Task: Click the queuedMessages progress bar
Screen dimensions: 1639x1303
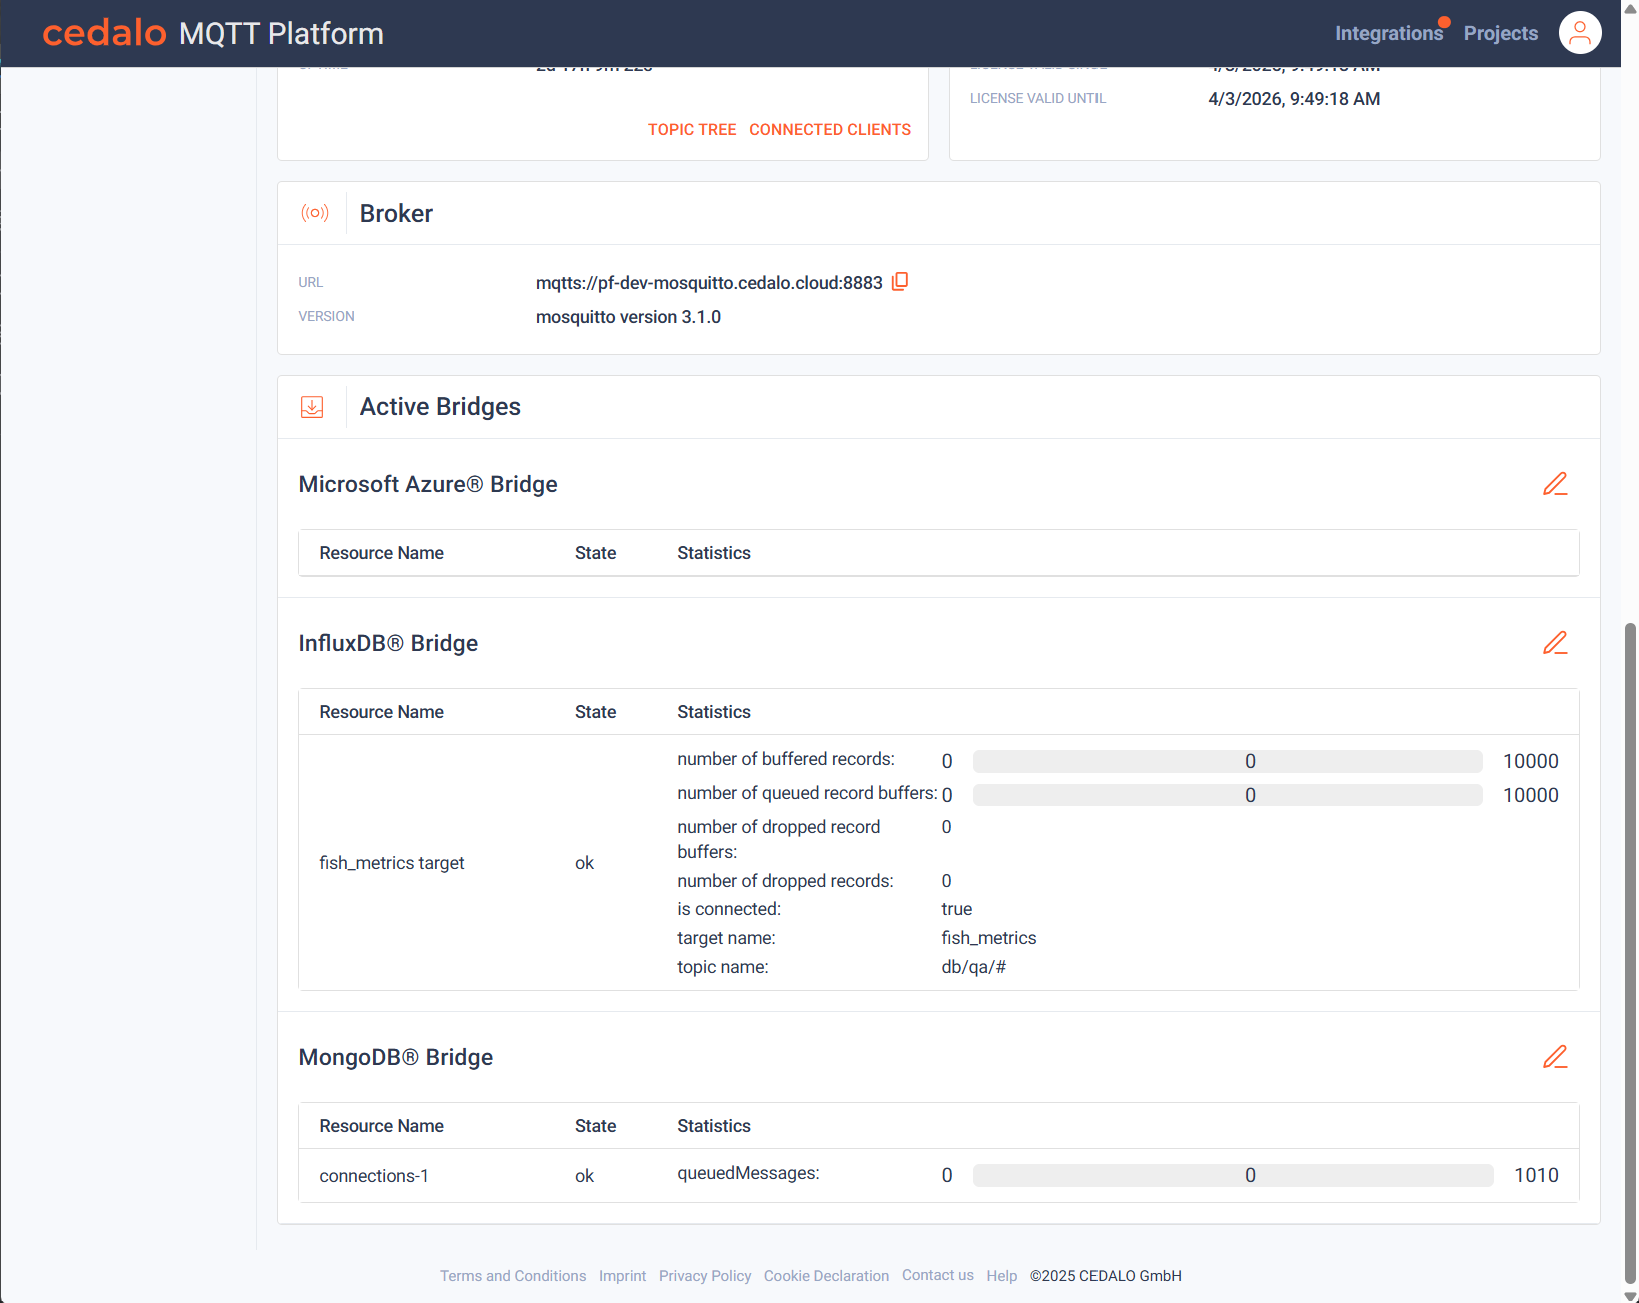Action: [x=1233, y=1175]
